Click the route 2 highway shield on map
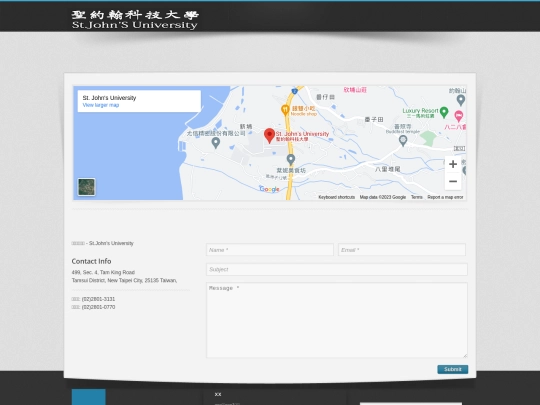This screenshot has width=540, height=405. point(294,91)
